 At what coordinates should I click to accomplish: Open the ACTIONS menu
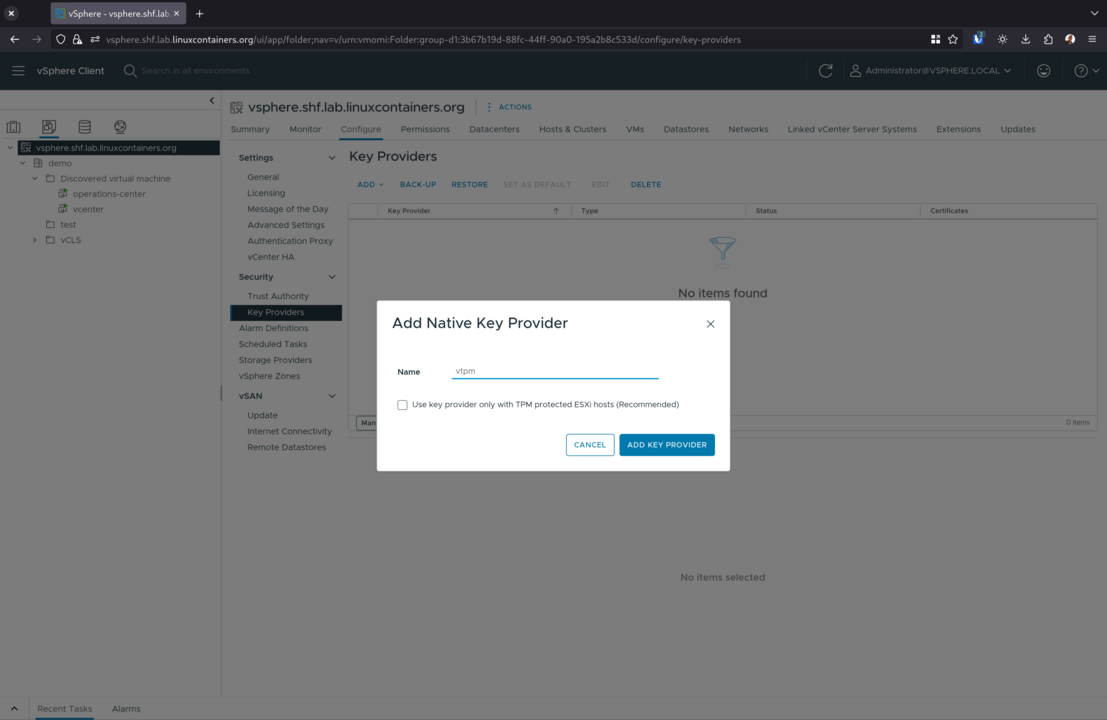[x=510, y=107]
